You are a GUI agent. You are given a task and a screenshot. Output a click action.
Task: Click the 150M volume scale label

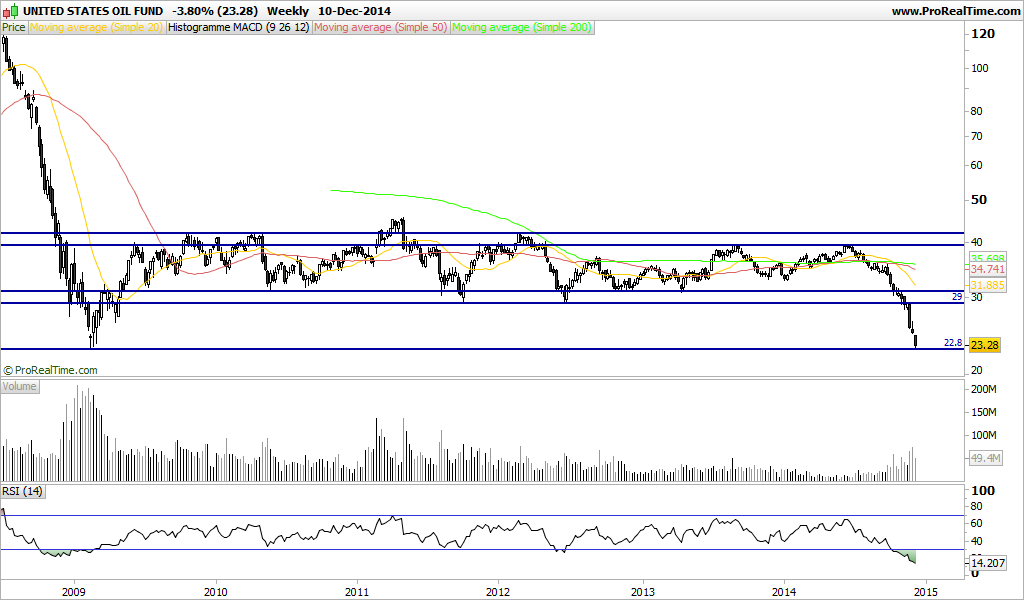(984, 412)
